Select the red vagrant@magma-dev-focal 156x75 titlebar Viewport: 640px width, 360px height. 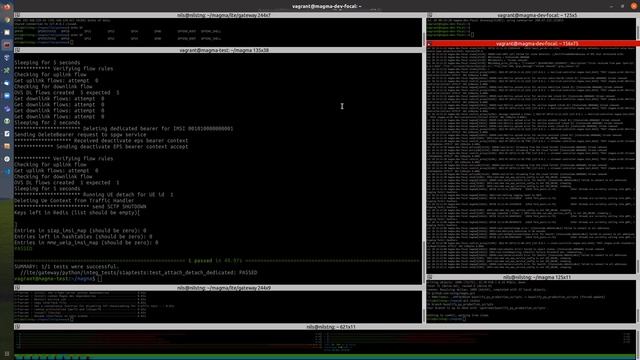pos(533,44)
